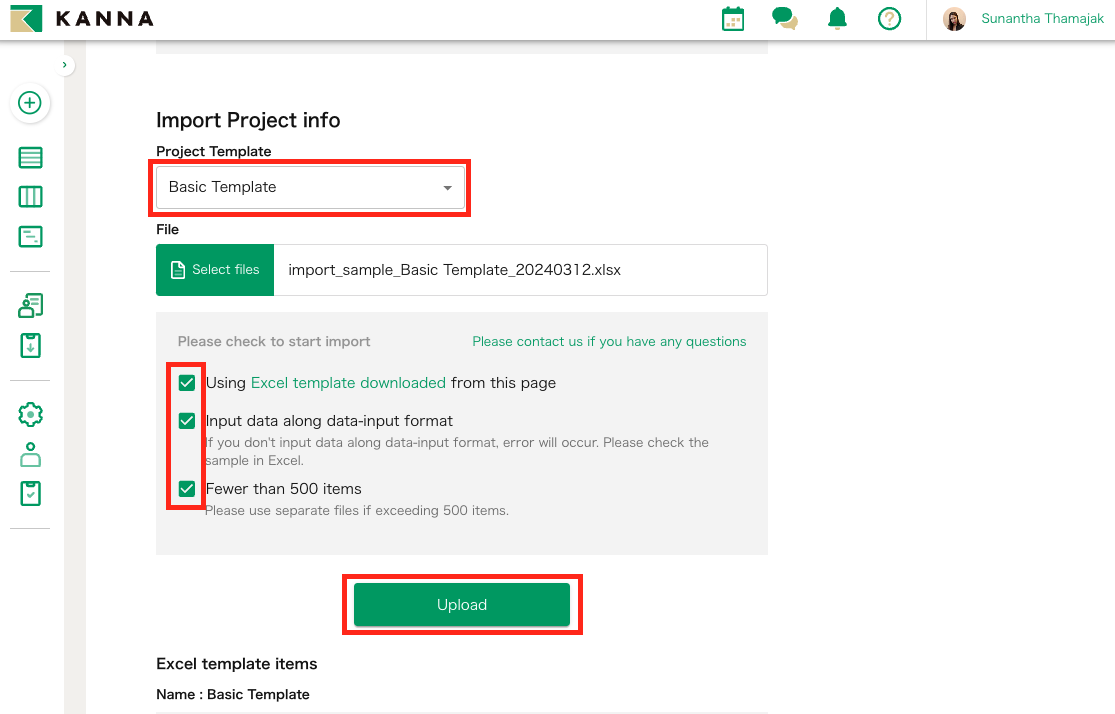Expand the sidebar with the chevron arrow
Screen dimensions: 1115x714
pos(64,65)
